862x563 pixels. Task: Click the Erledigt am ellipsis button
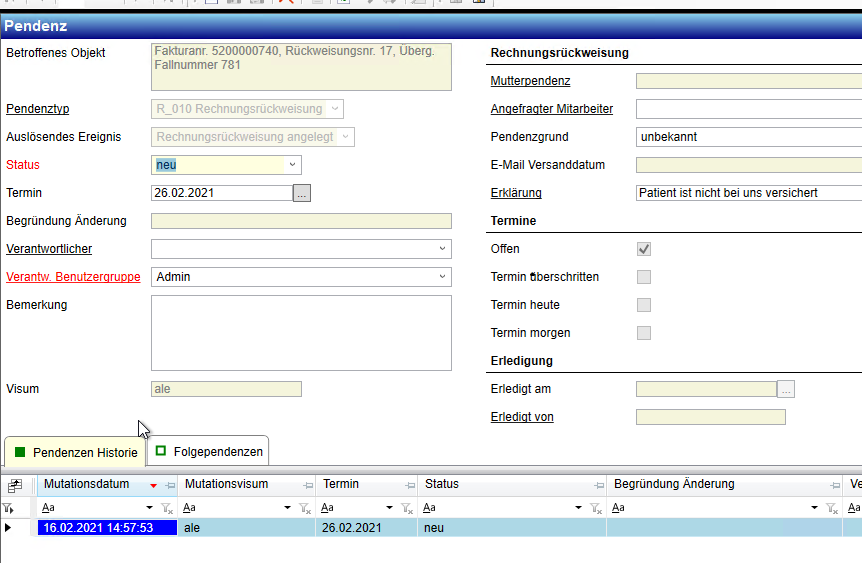coord(786,389)
